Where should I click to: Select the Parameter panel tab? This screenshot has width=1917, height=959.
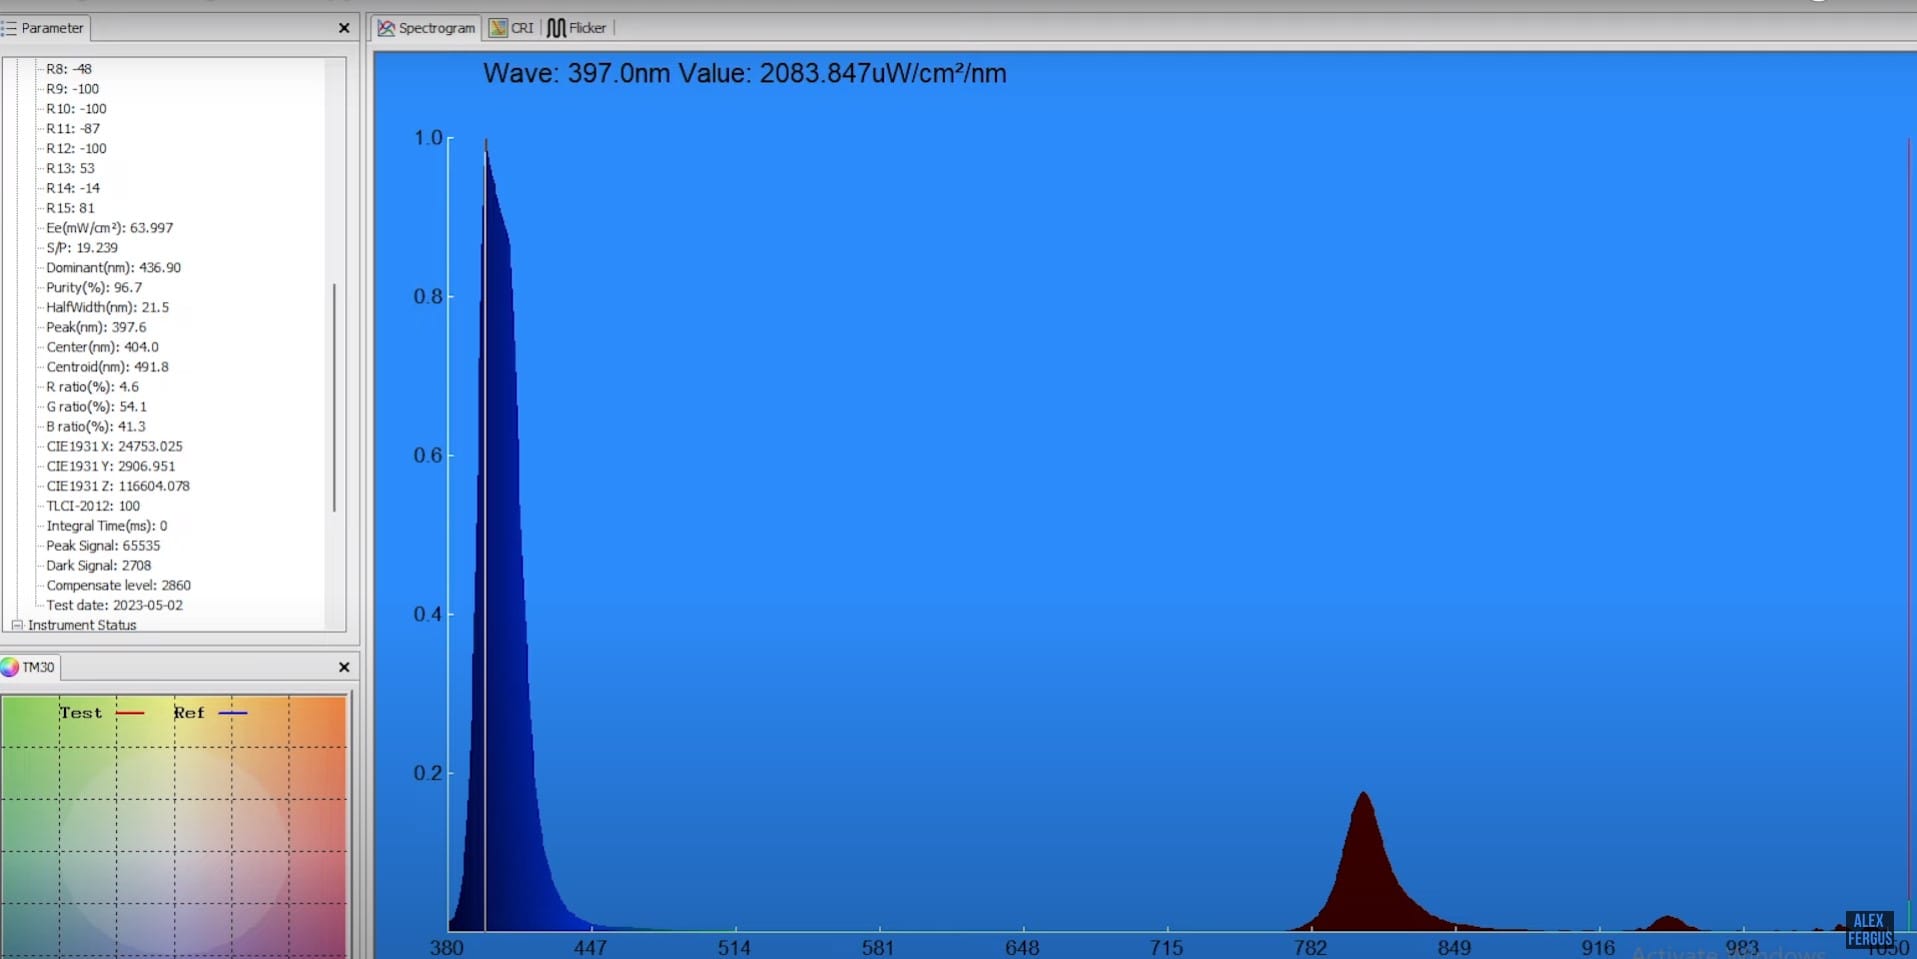[44, 28]
